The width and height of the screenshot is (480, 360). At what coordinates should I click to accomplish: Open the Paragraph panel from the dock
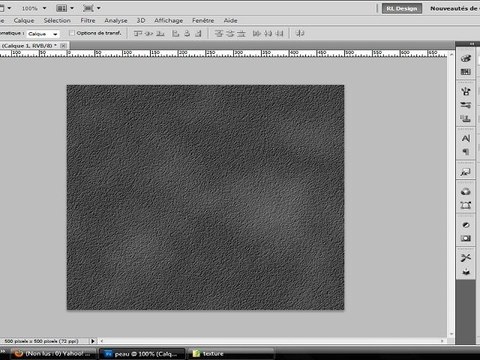pyautogui.click(x=466, y=152)
